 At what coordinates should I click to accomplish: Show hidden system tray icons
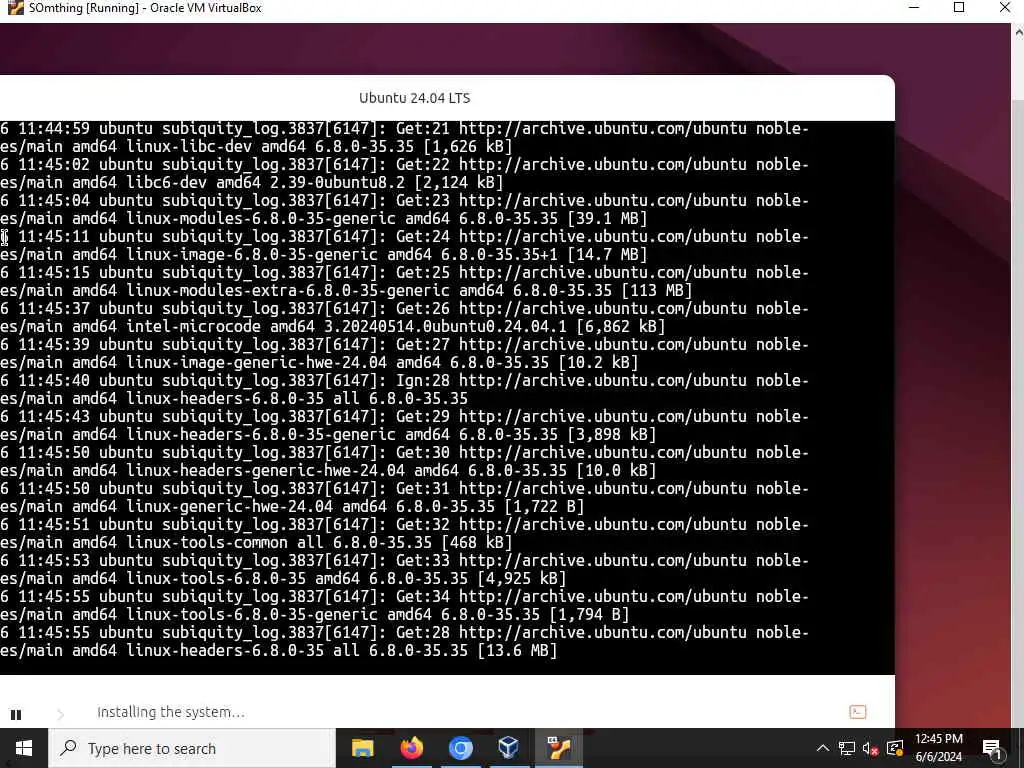[823, 748]
